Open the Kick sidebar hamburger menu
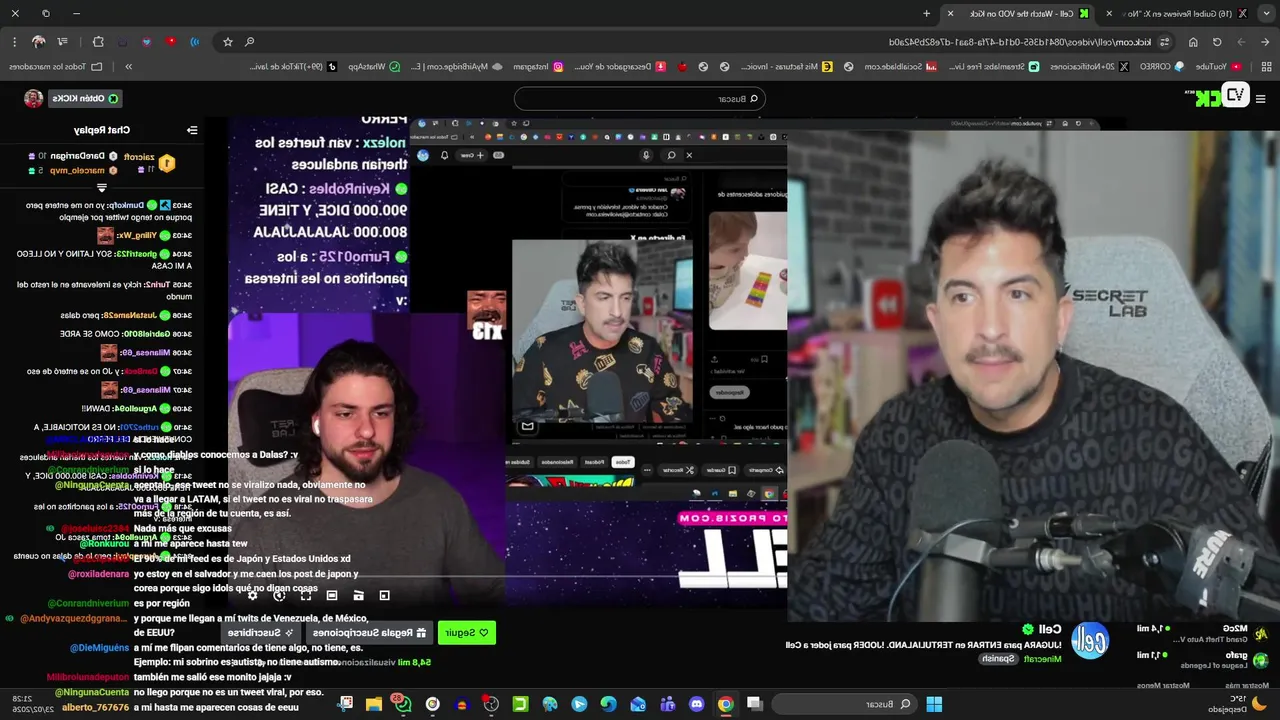 coord(1260,98)
